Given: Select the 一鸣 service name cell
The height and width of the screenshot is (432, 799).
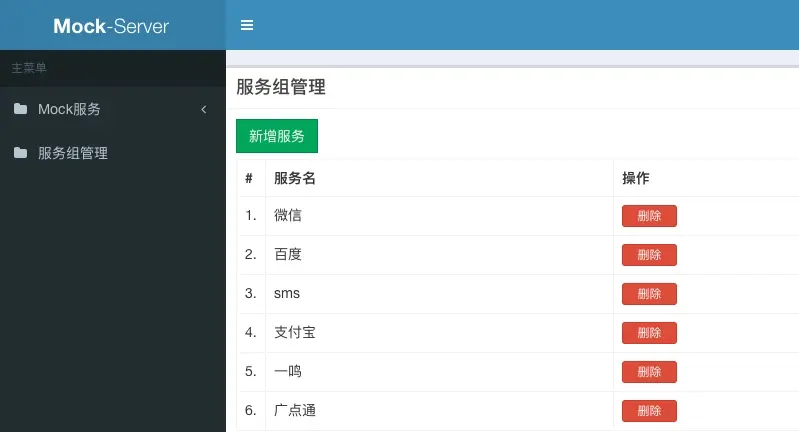Looking at the screenshot, I should pos(439,372).
